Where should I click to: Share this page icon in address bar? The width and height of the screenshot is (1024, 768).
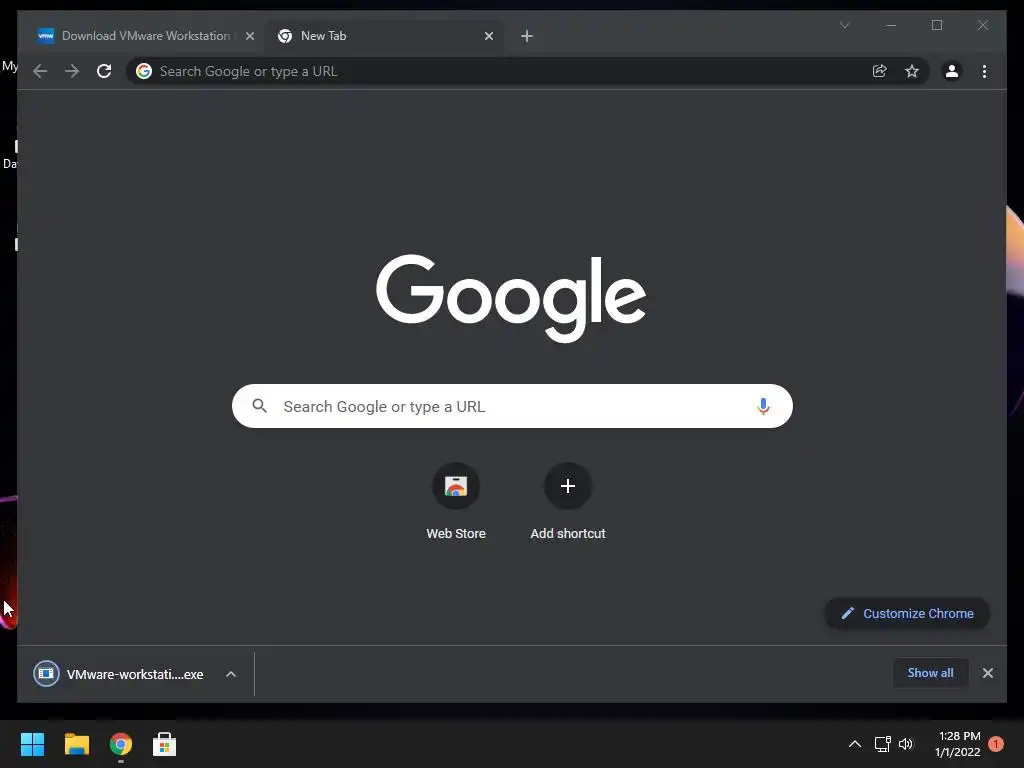[880, 71]
